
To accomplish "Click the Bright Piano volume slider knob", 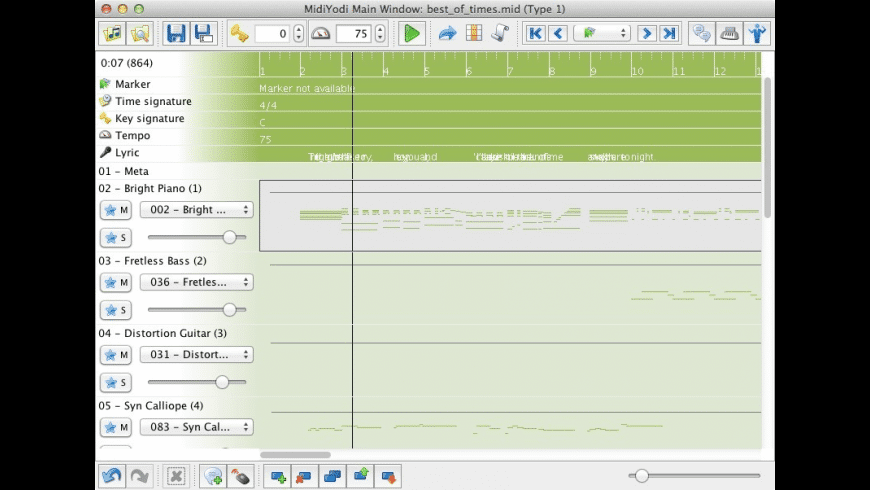I will pos(229,237).
